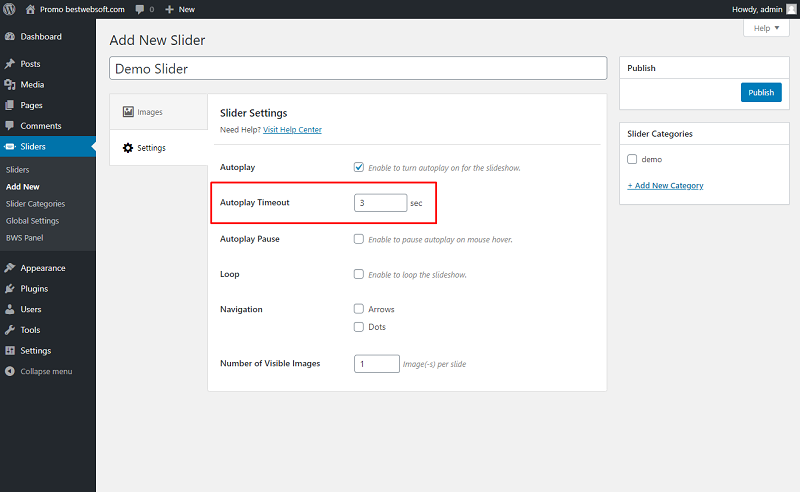Open the Posts menu label
800x492 pixels.
pyautogui.click(x=30, y=64)
